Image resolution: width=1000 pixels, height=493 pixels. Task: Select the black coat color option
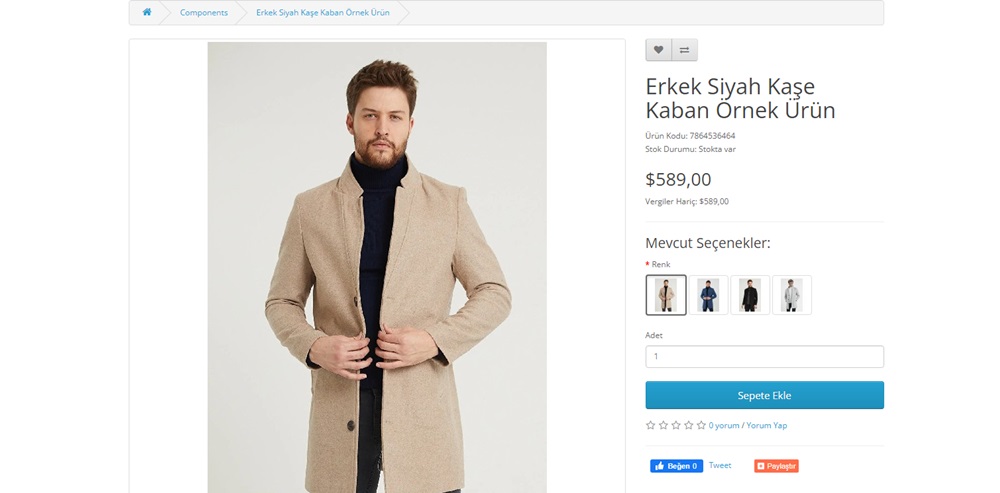coord(750,295)
